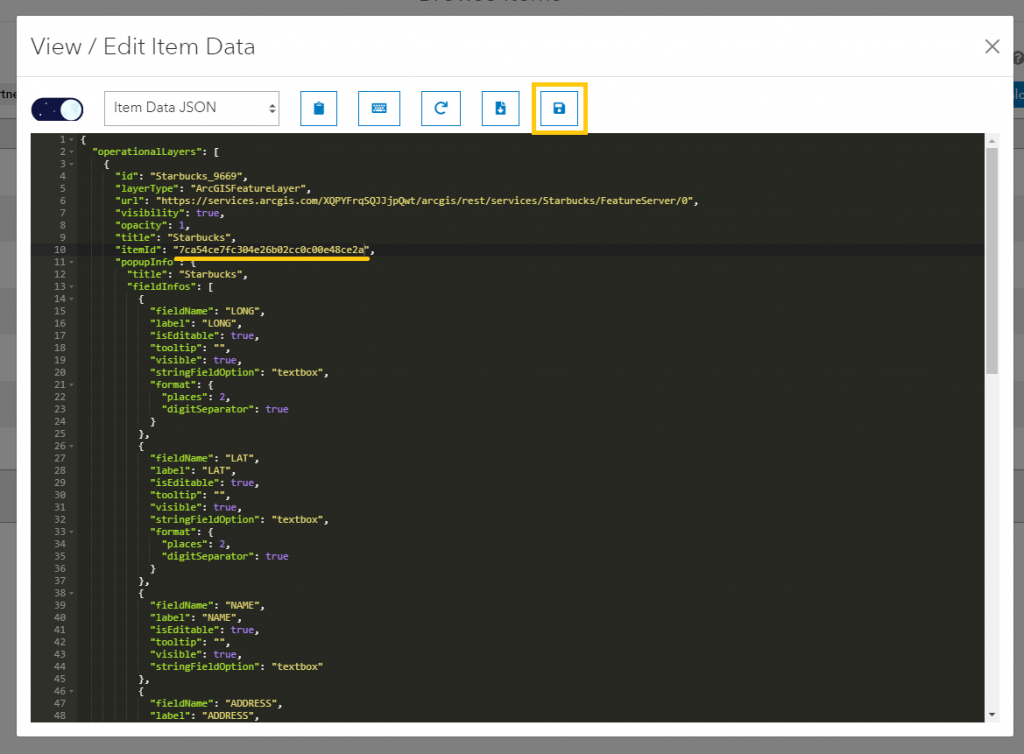The image size is (1024, 754).
Task: Place cursor in the FeatureServer url line
Action: [430, 201]
